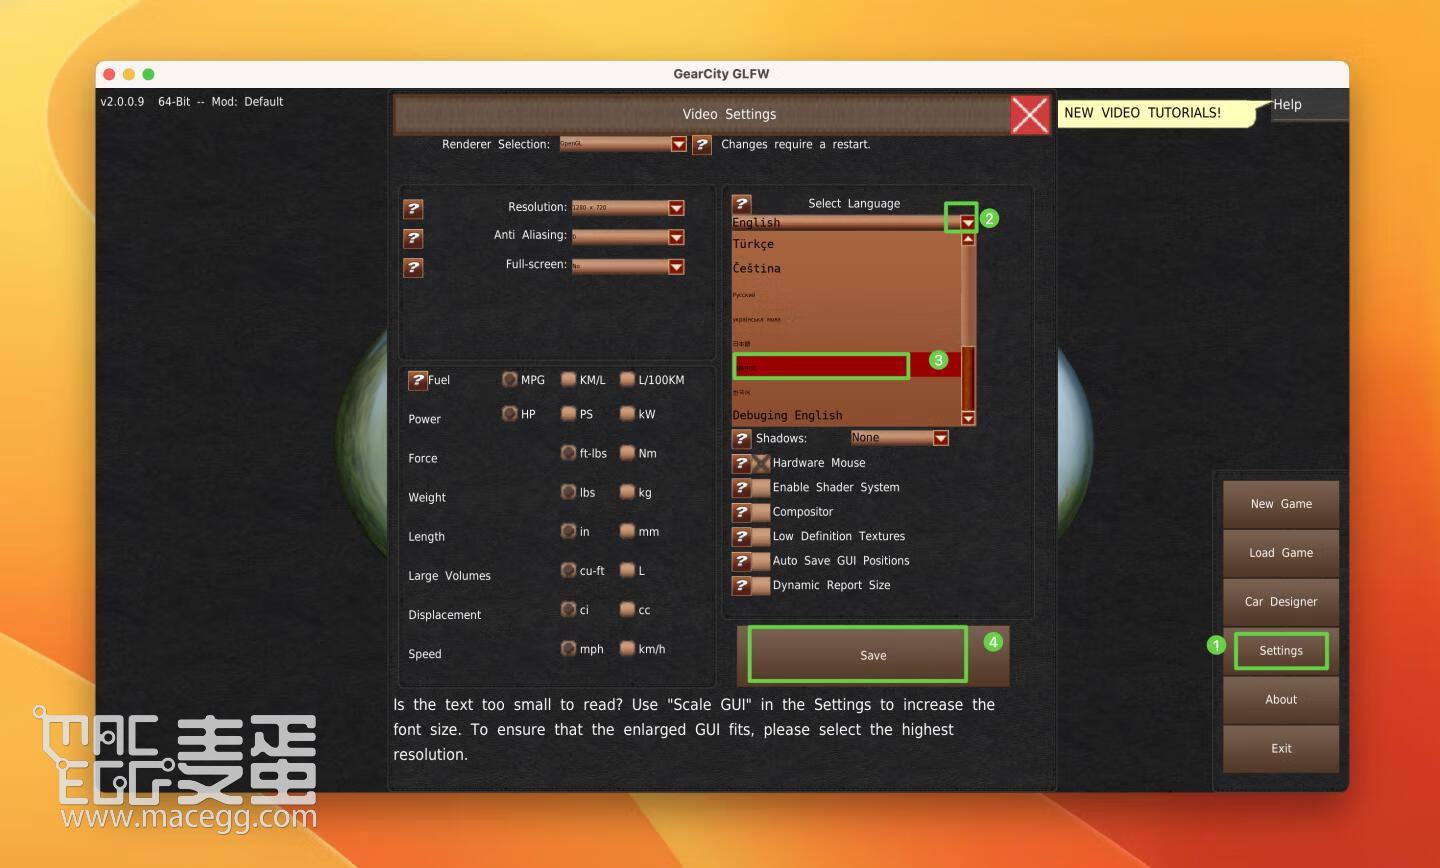Screen dimensions: 1440x868
Task: Select L large volume unit
Action: (x=627, y=570)
